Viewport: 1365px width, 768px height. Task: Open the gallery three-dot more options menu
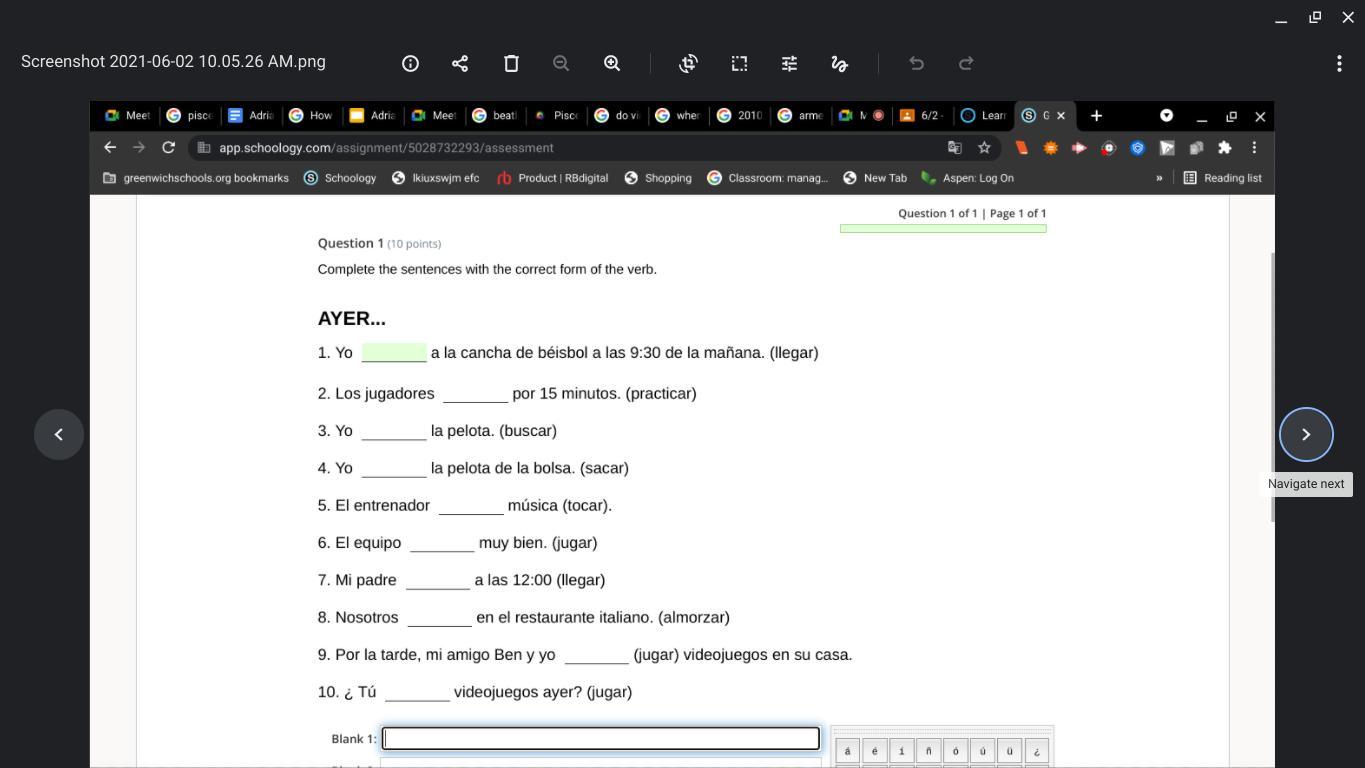pyautogui.click(x=1339, y=63)
